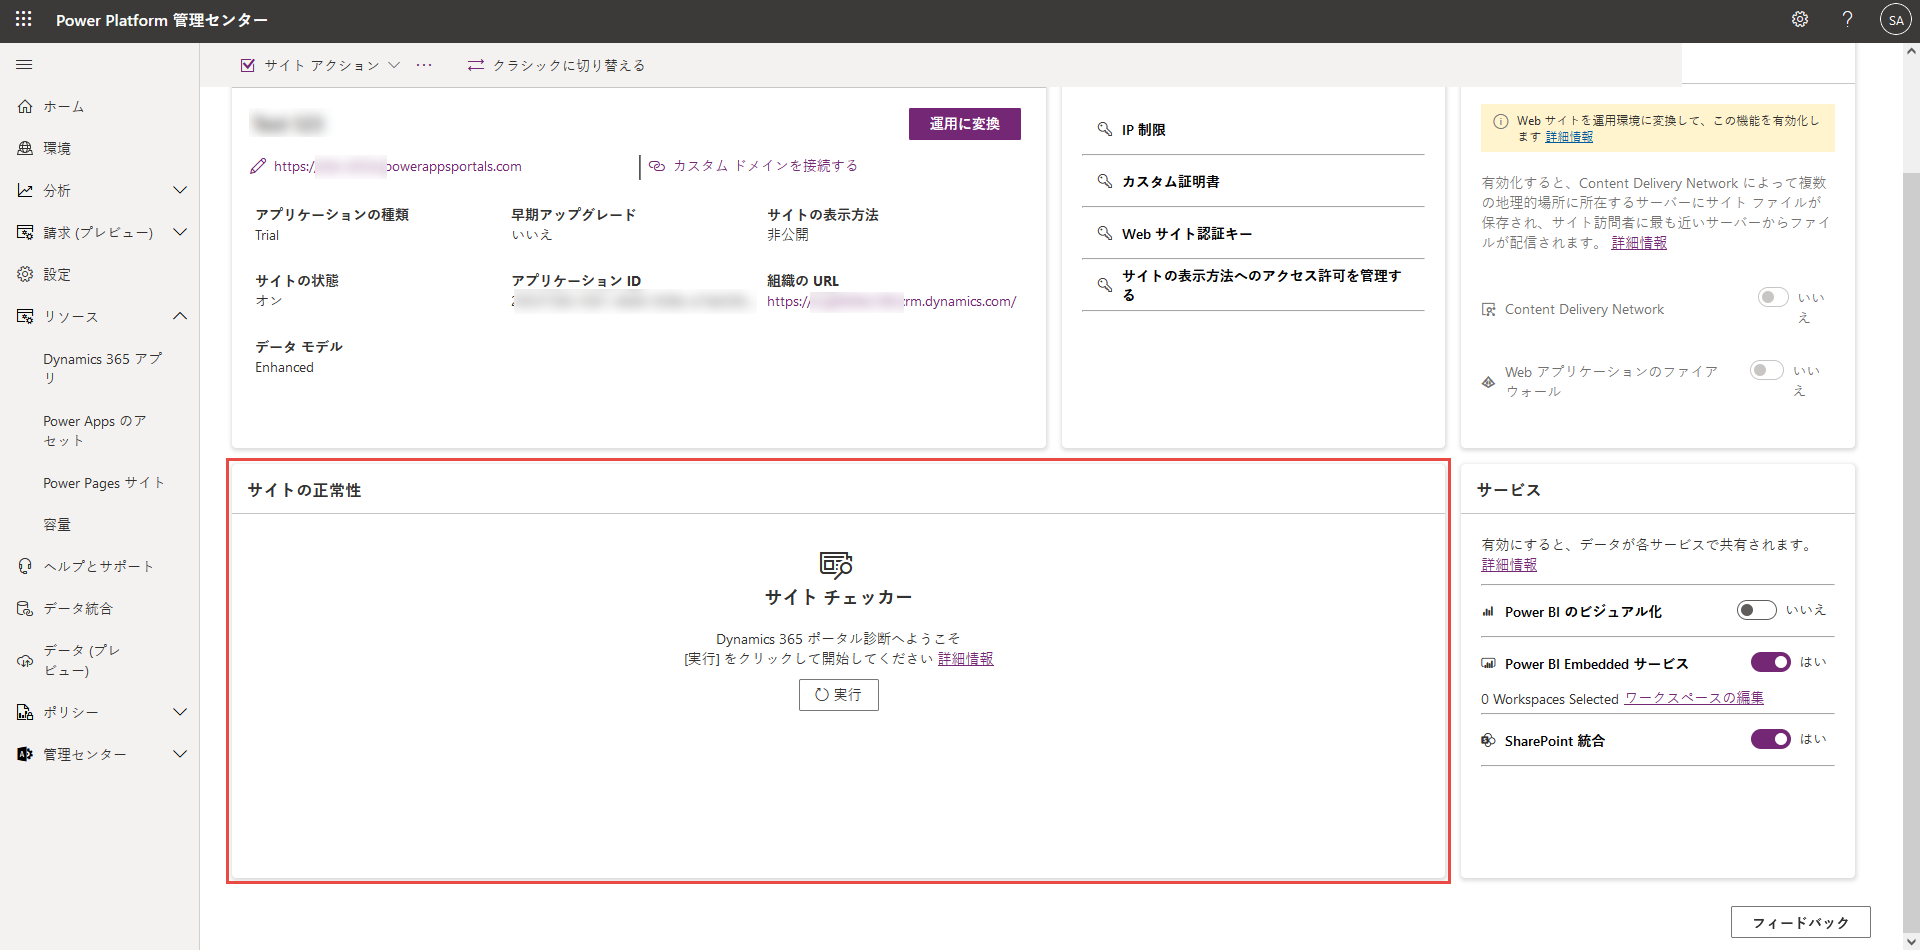The width and height of the screenshot is (1920, 950).
Task: Click the pencil edit icon beside site URL
Action: (x=258, y=166)
